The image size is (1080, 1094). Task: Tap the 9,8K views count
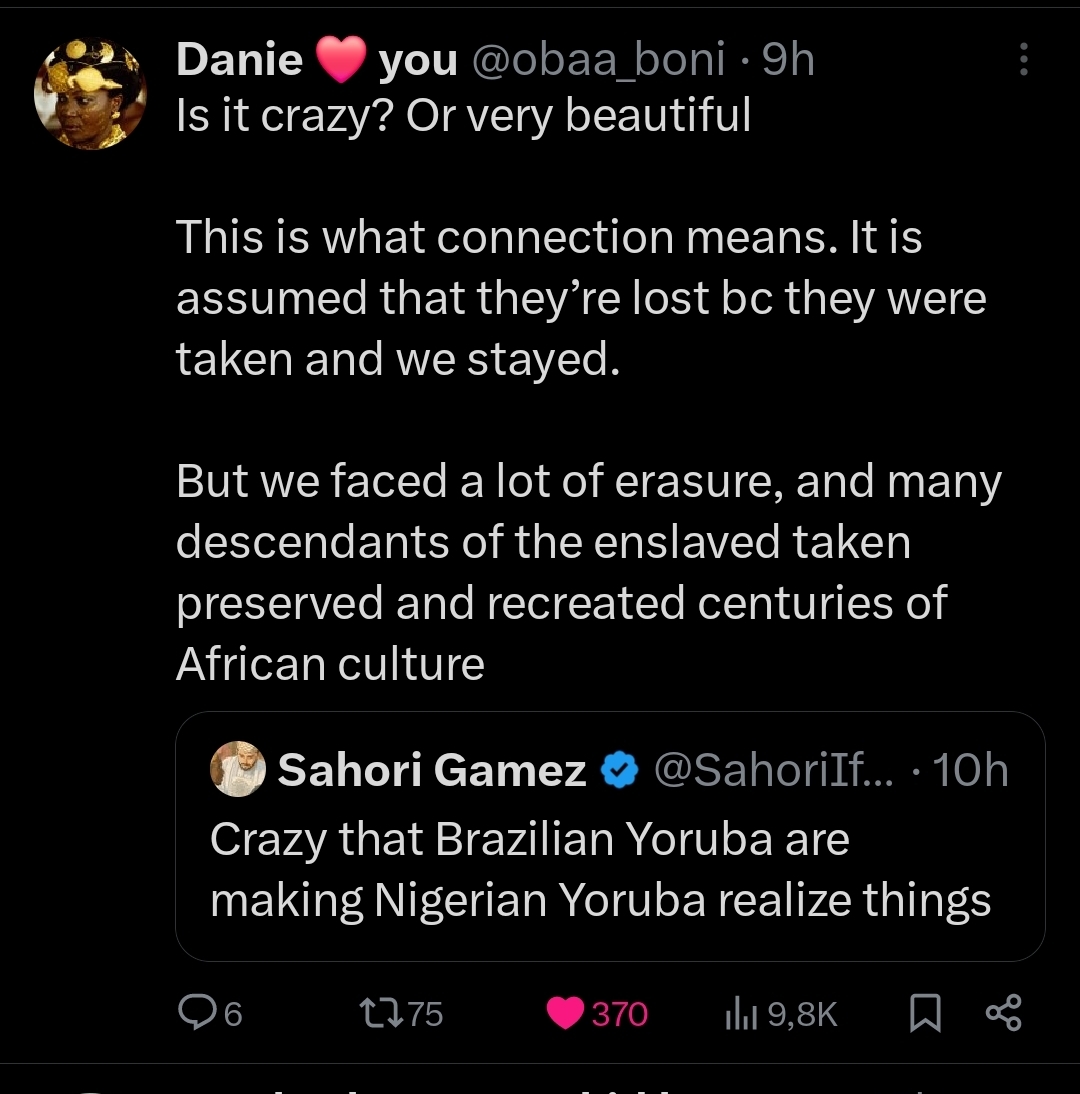(802, 1015)
